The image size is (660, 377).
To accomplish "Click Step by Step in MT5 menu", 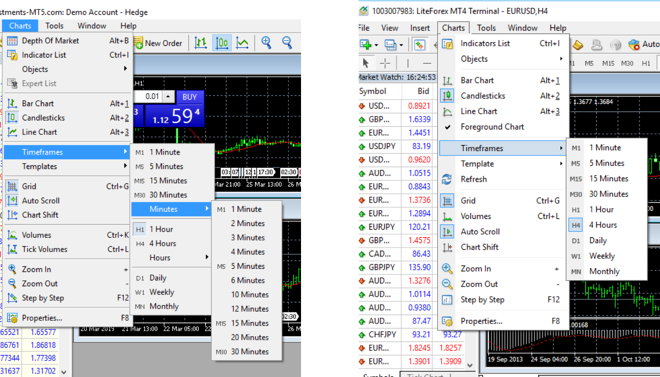I will [x=67, y=298].
